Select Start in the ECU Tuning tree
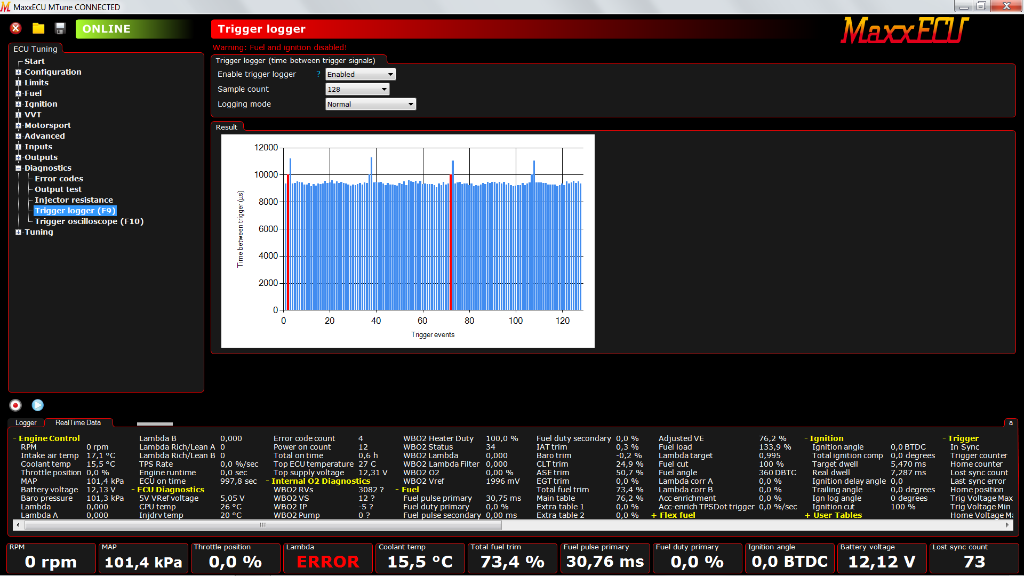Image resolution: width=1024 pixels, height=576 pixels. [x=35, y=61]
